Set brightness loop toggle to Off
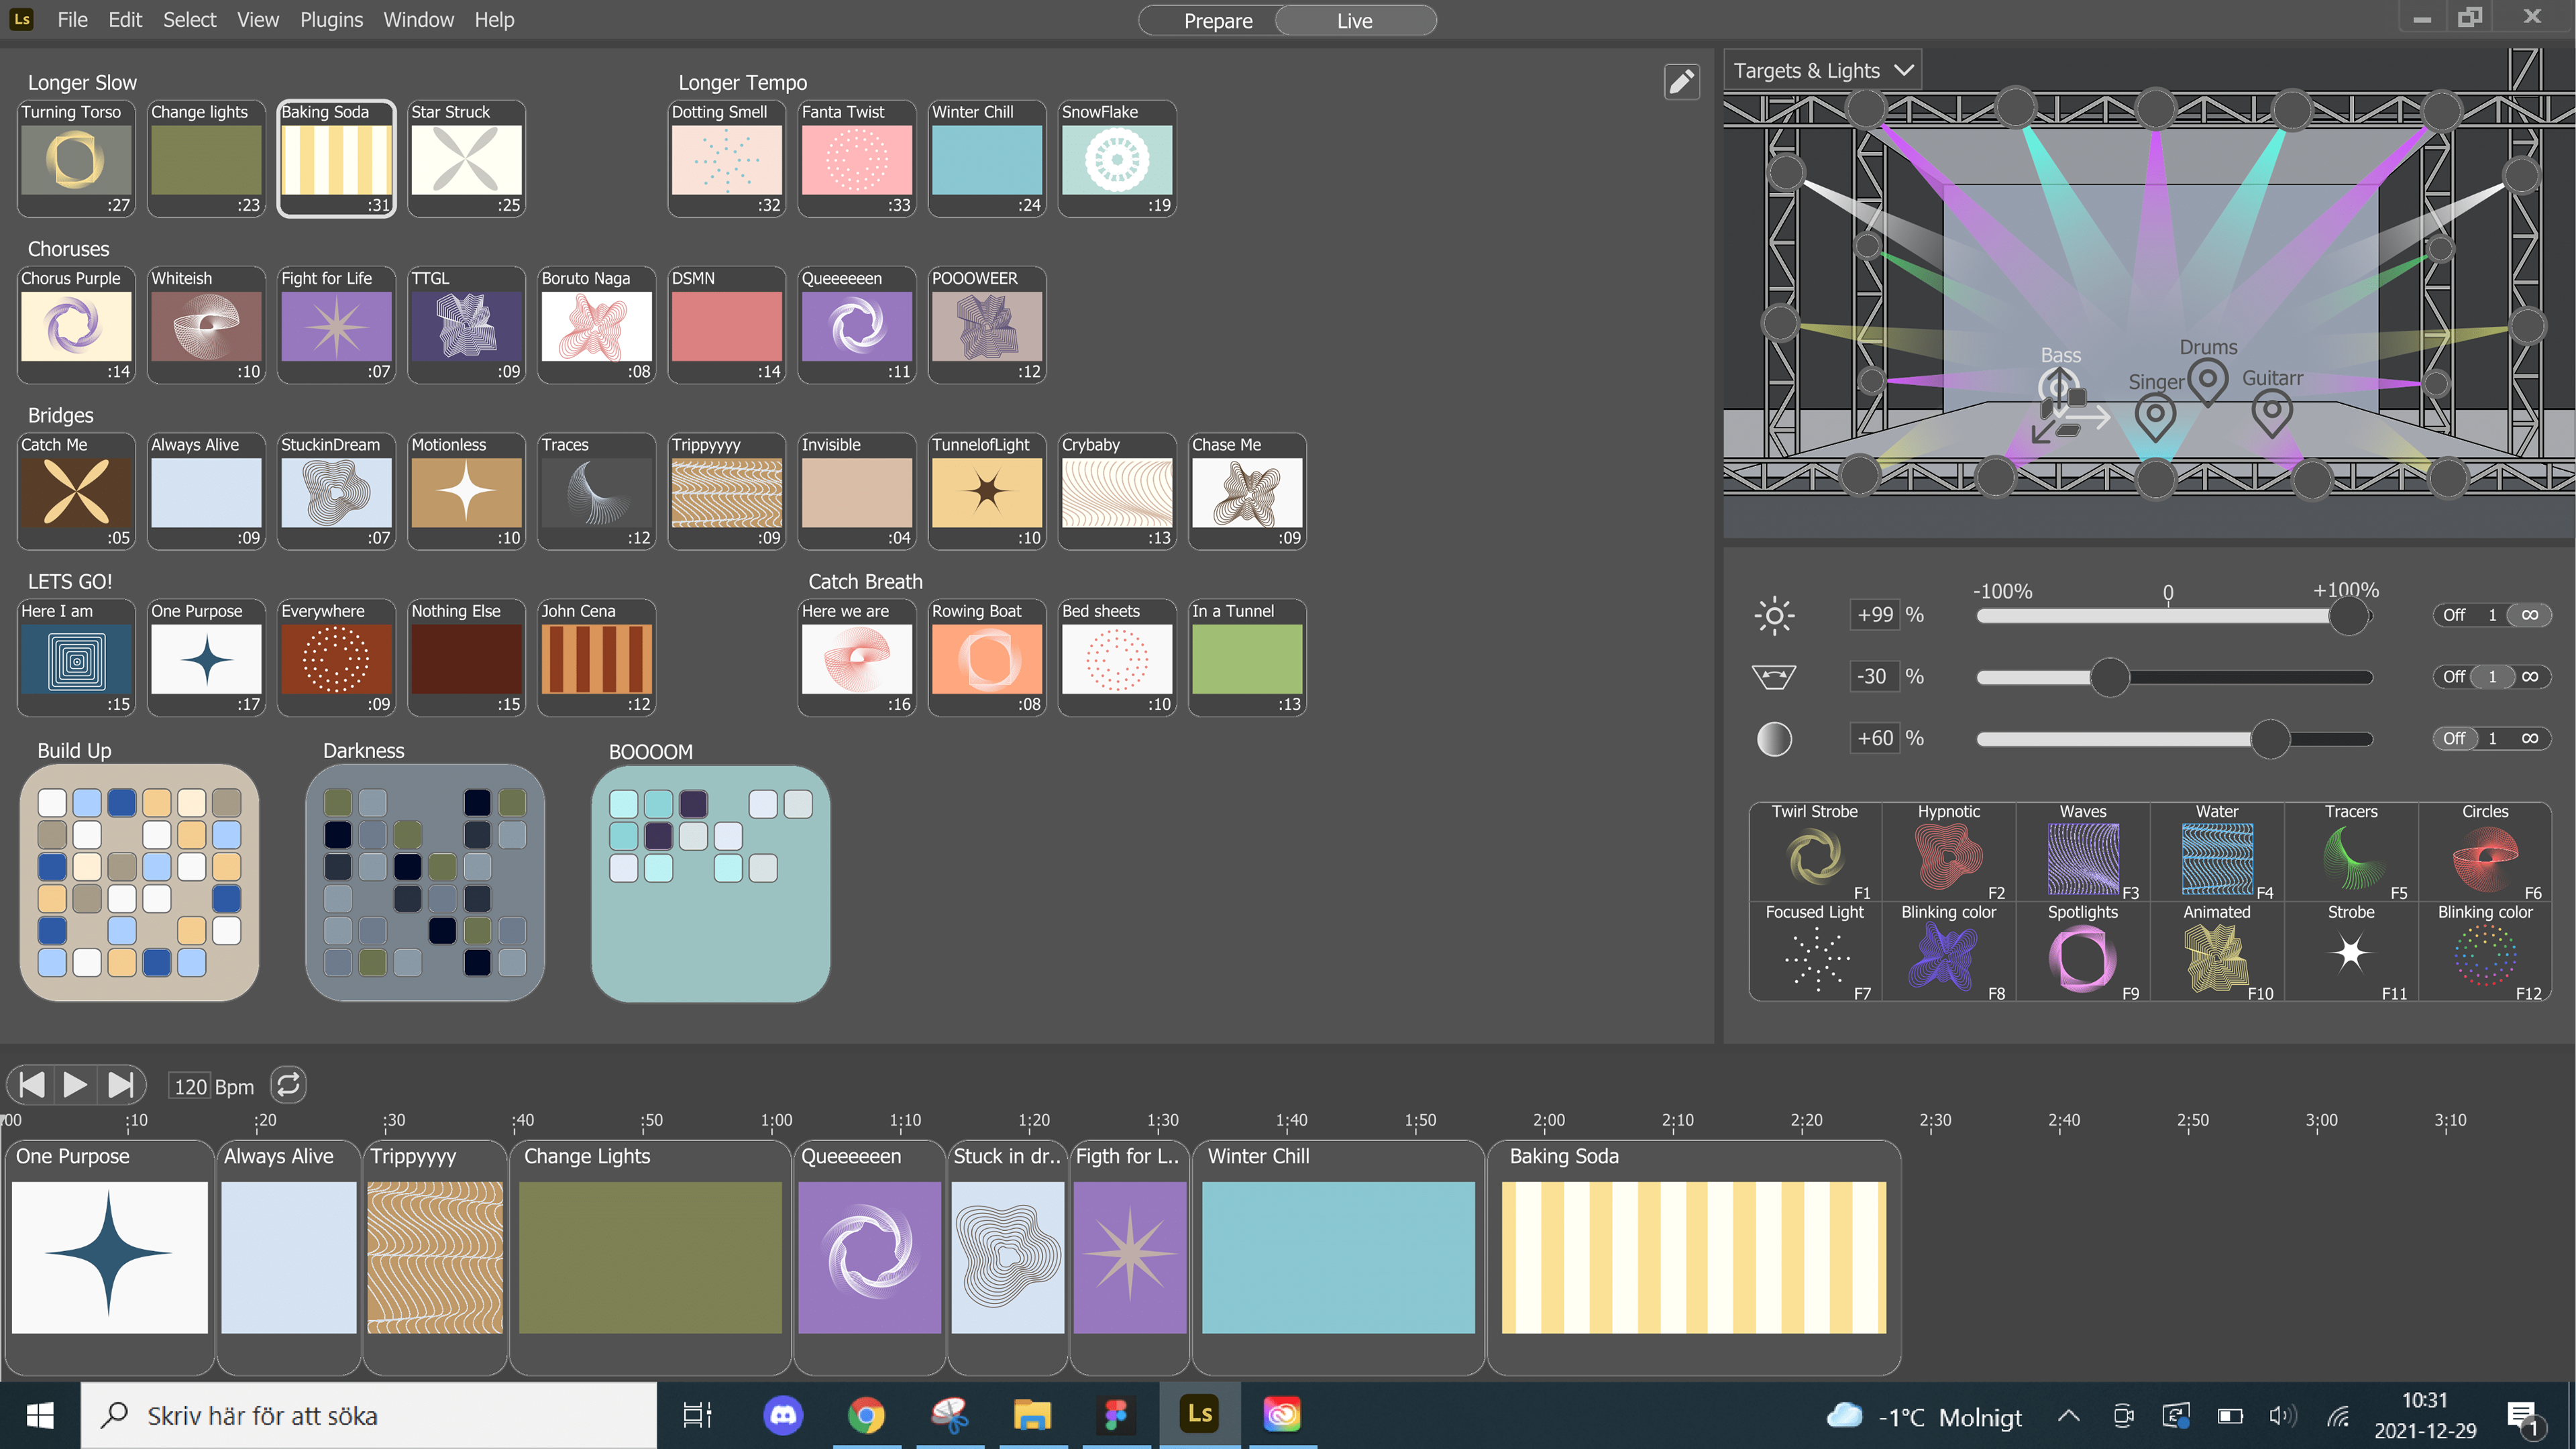2576x1449 pixels. pyautogui.click(x=2454, y=615)
